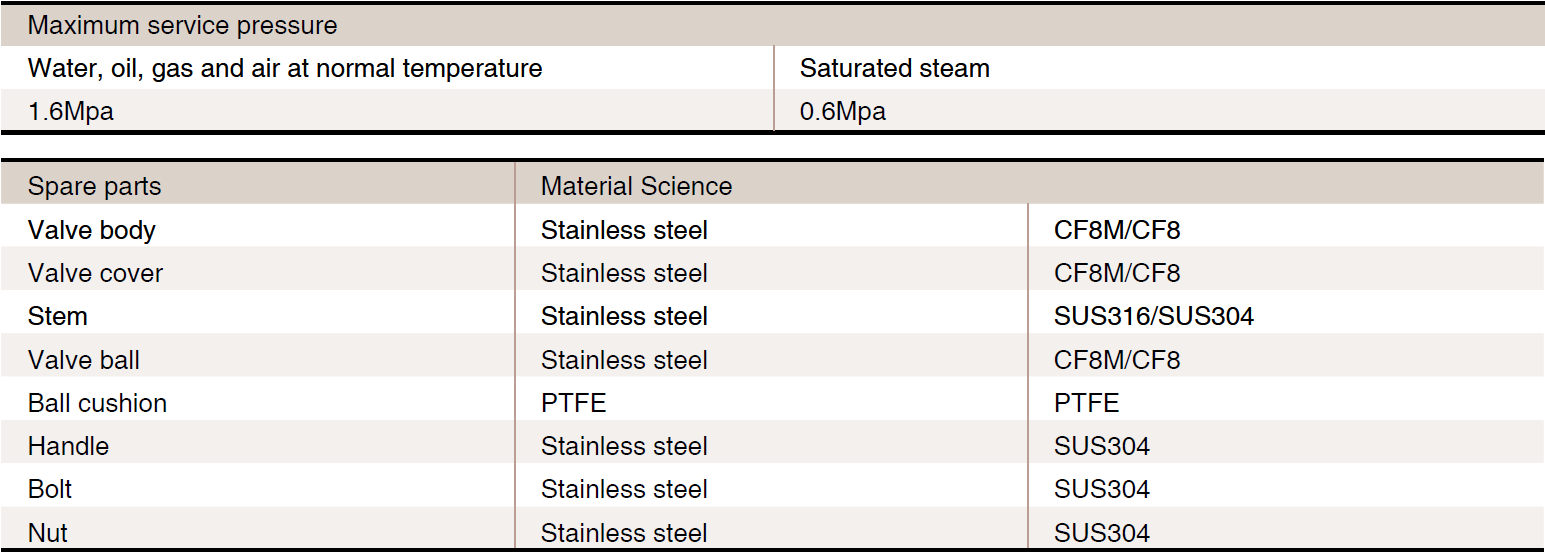Screen dimensions: 1545x552
Task: Select SUS304 in the Handle row
Action: [x=1102, y=446]
